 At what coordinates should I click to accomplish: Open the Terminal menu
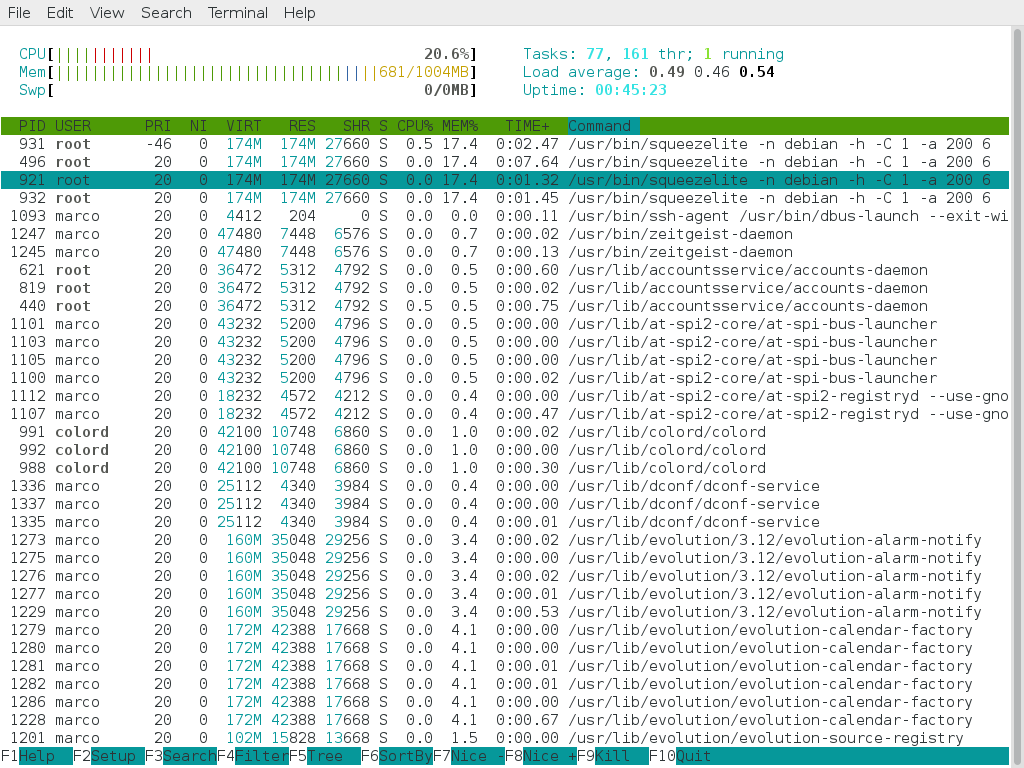(238, 13)
